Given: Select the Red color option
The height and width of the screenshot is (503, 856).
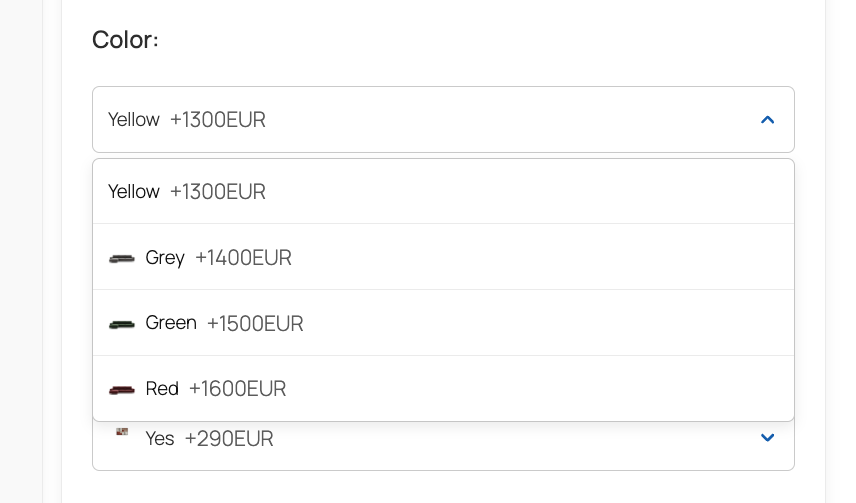Looking at the screenshot, I should (x=162, y=389).
